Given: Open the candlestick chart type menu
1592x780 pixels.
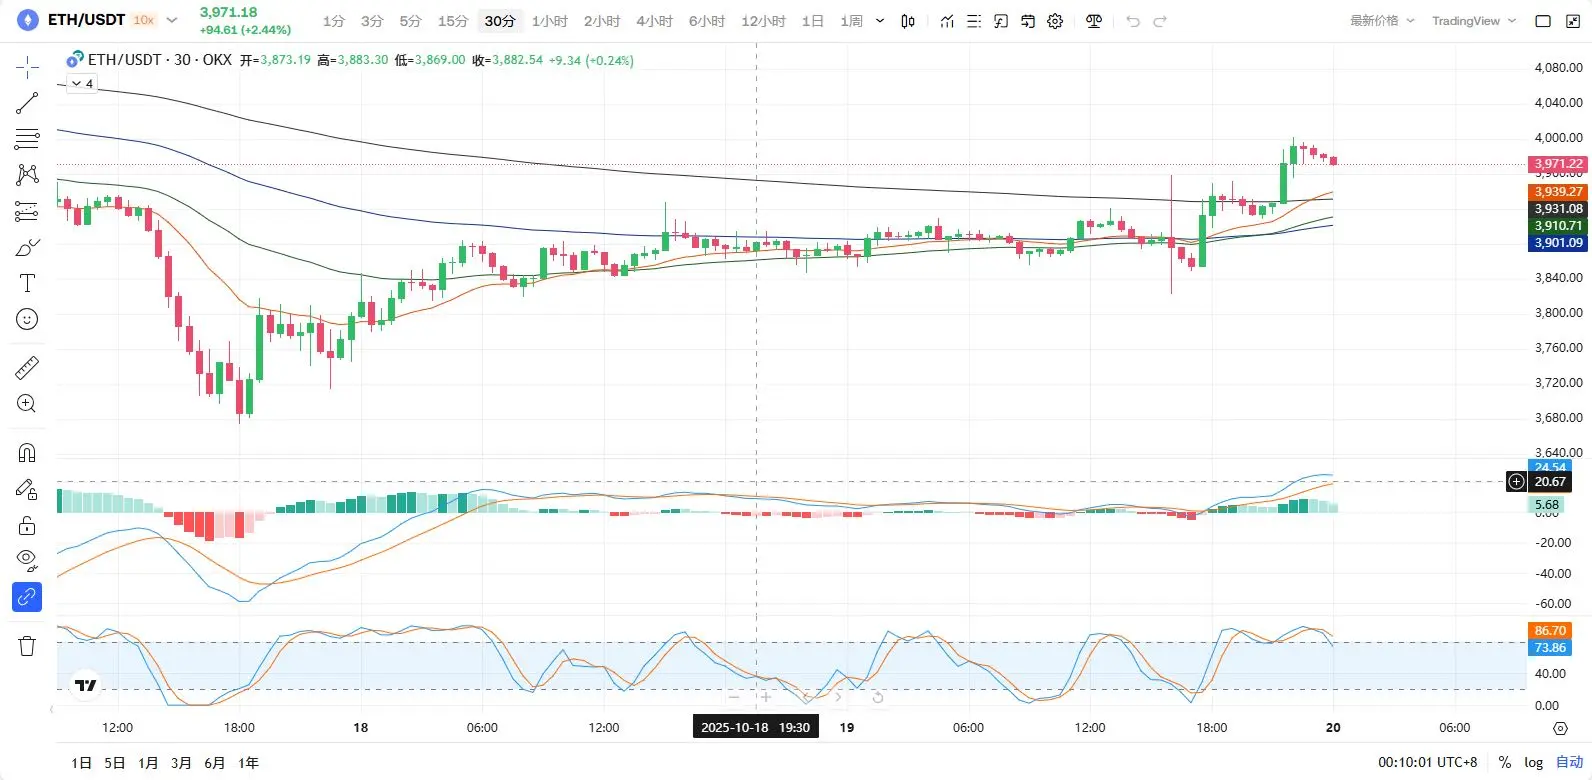Looking at the screenshot, I should tap(908, 21).
